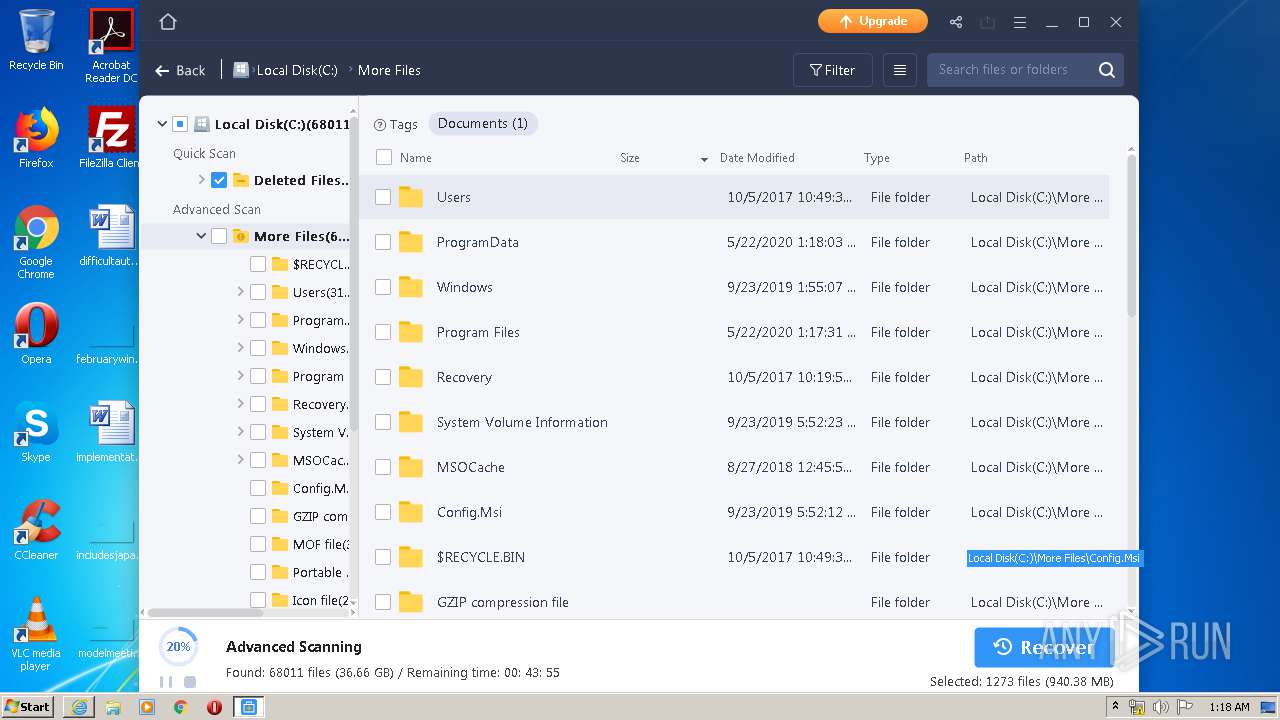Screen dimensions: 1280x720
Task: Open Recycle Bin desktop icon
Action: [x=36, y=41]
